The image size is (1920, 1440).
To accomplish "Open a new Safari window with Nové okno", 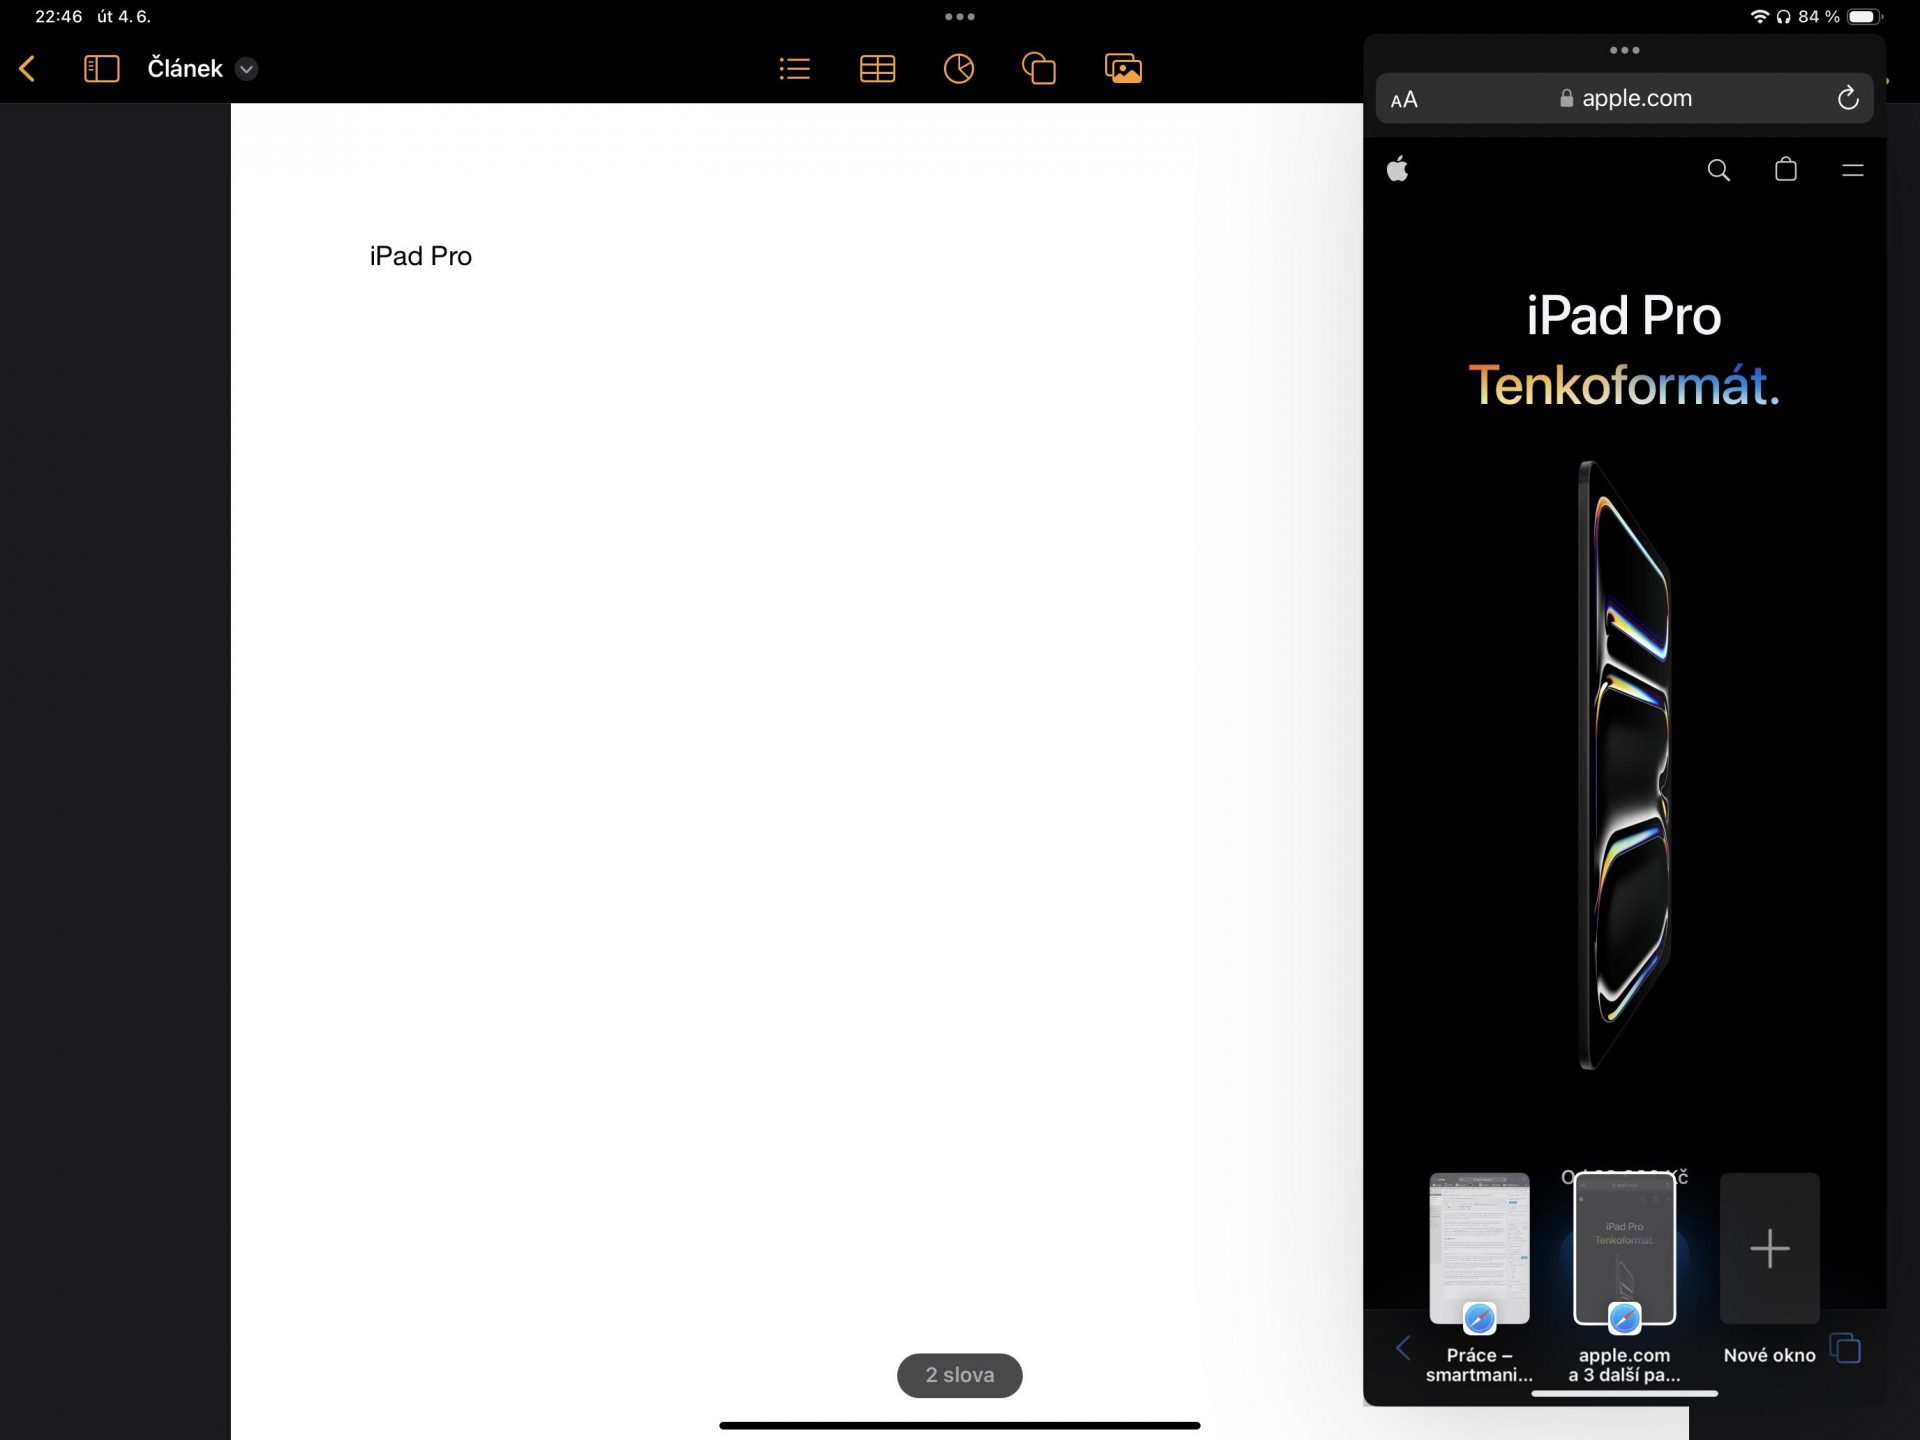I will tap(1769, 1249).
